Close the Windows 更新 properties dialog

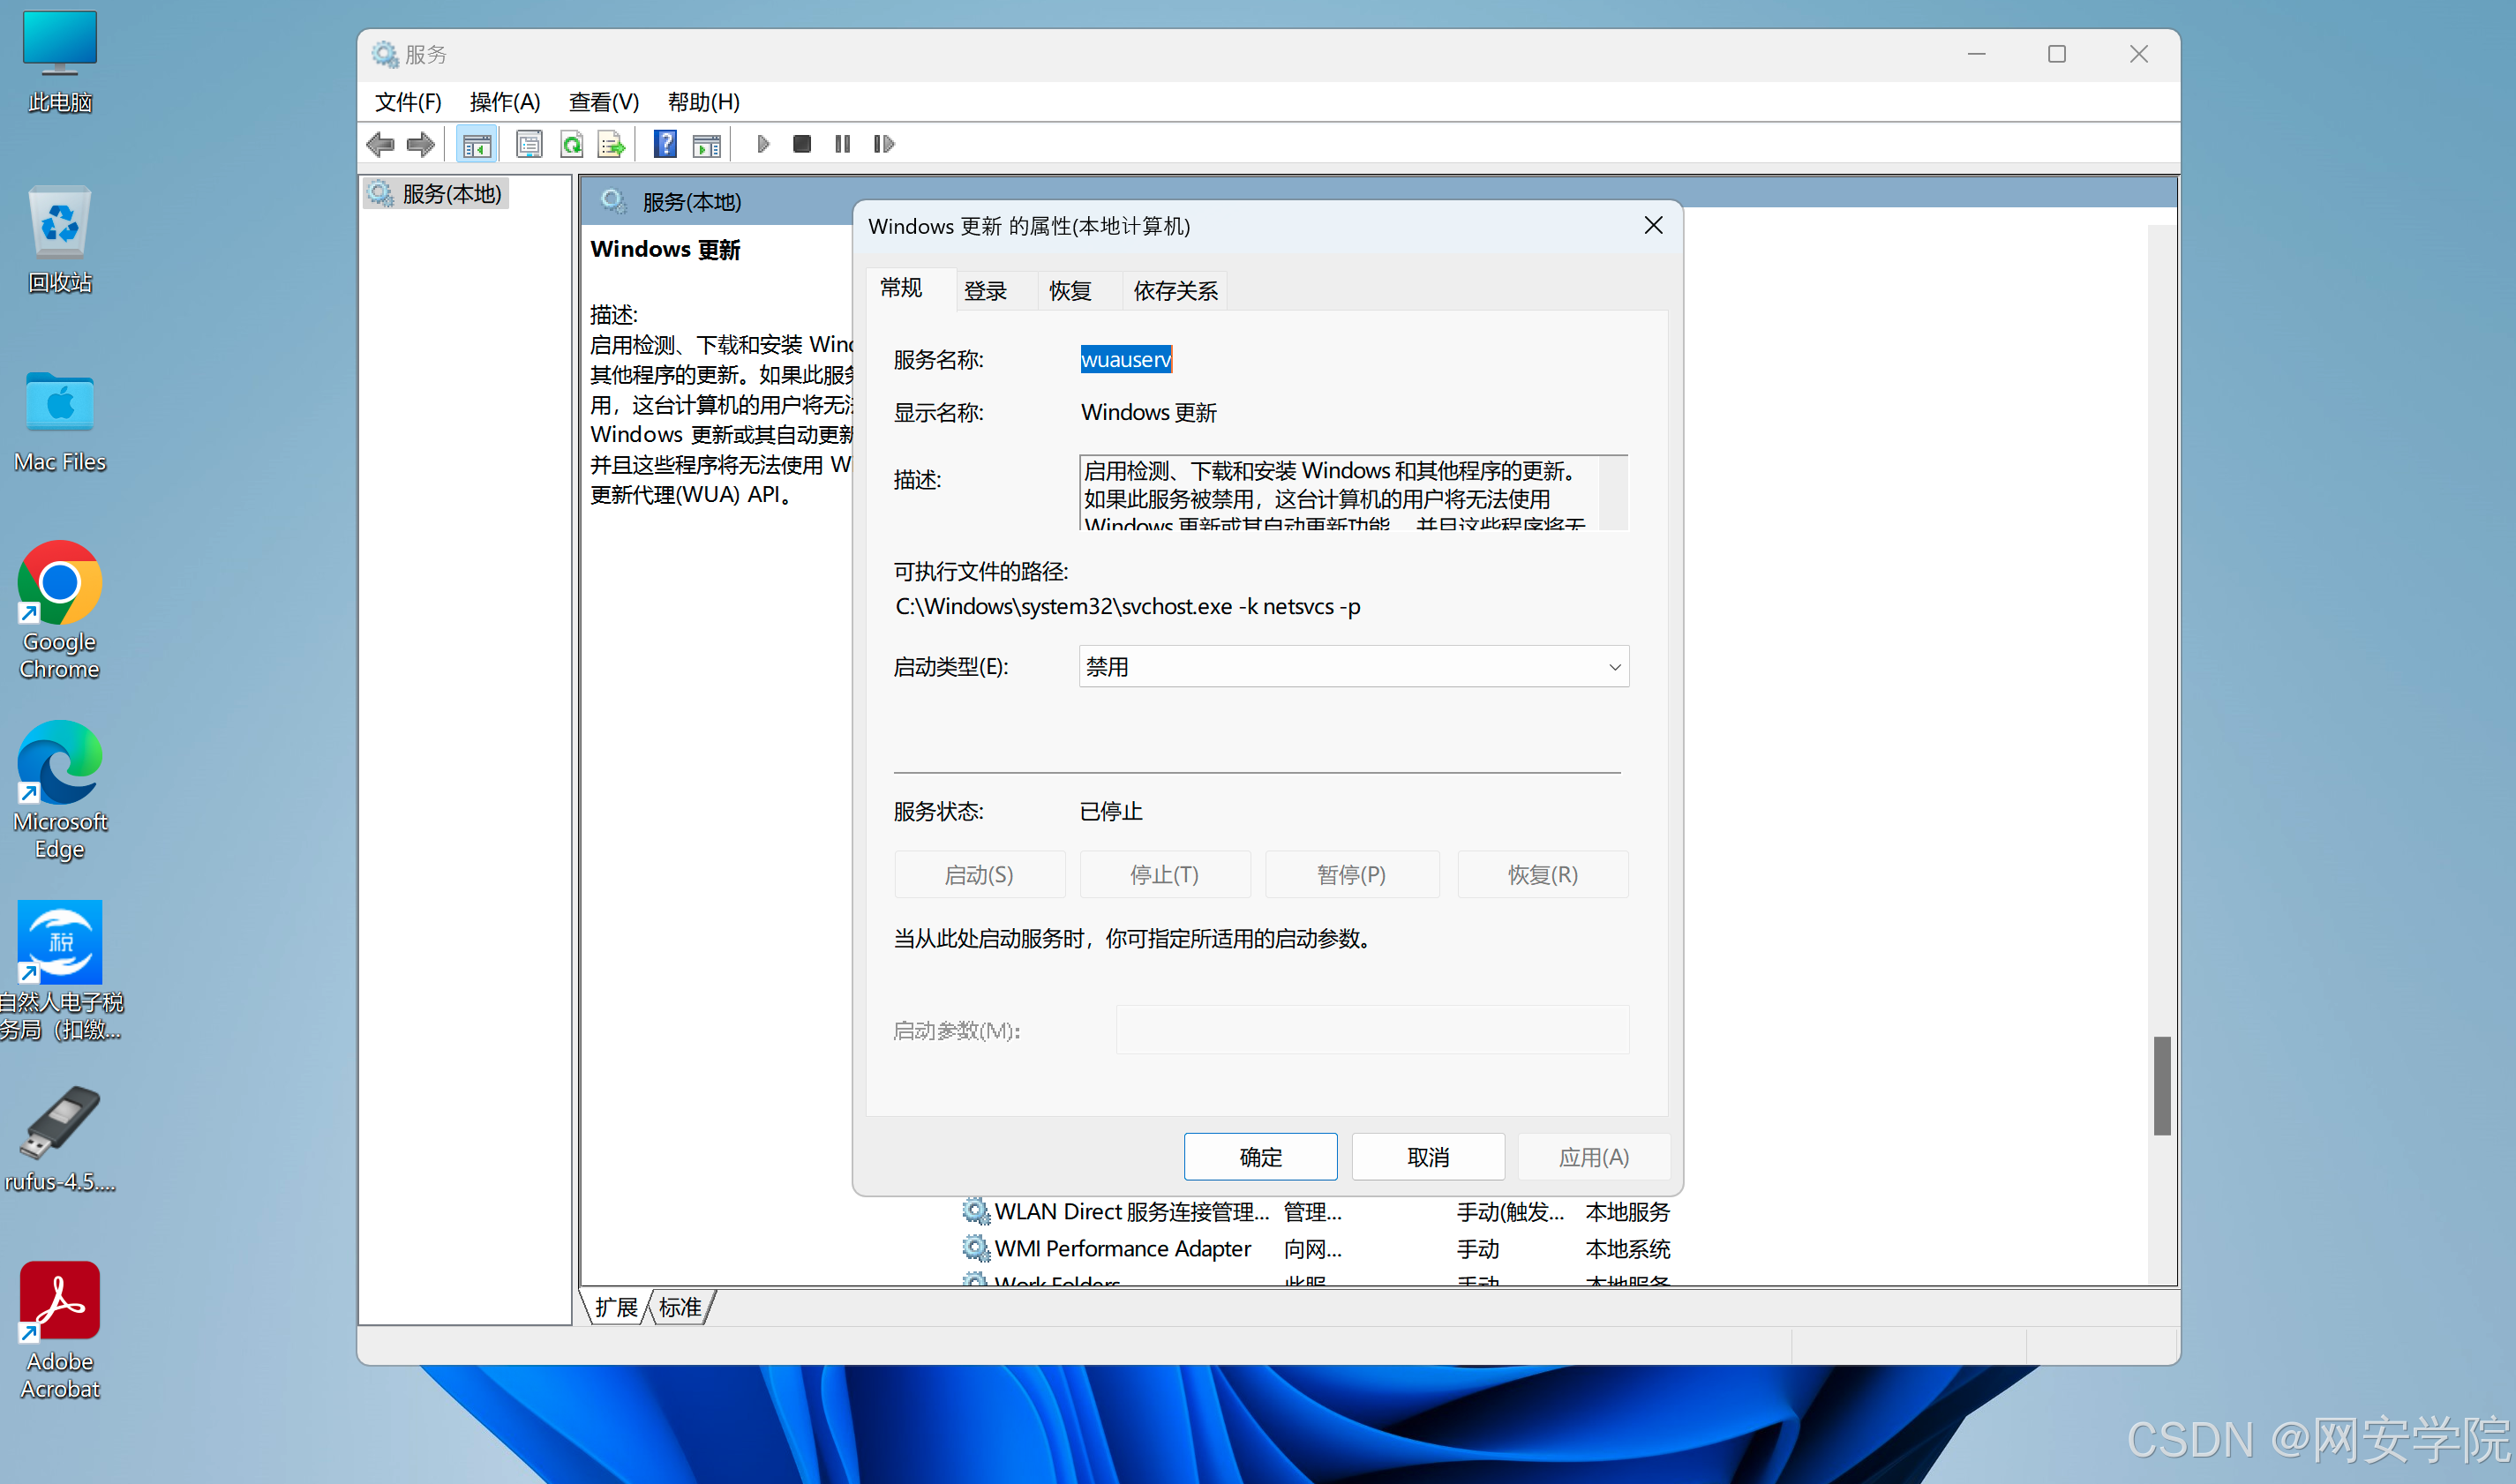1653,226
